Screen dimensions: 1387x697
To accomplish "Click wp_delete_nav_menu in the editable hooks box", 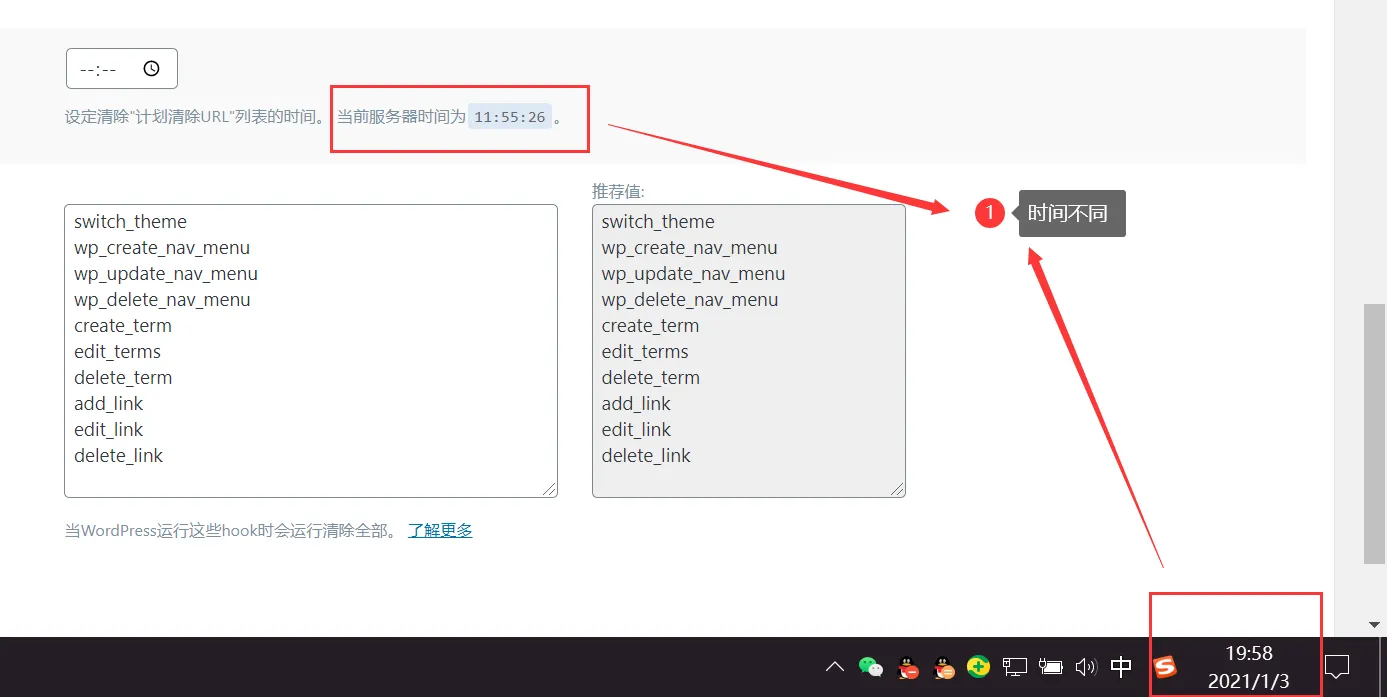I will coord(162,300).
